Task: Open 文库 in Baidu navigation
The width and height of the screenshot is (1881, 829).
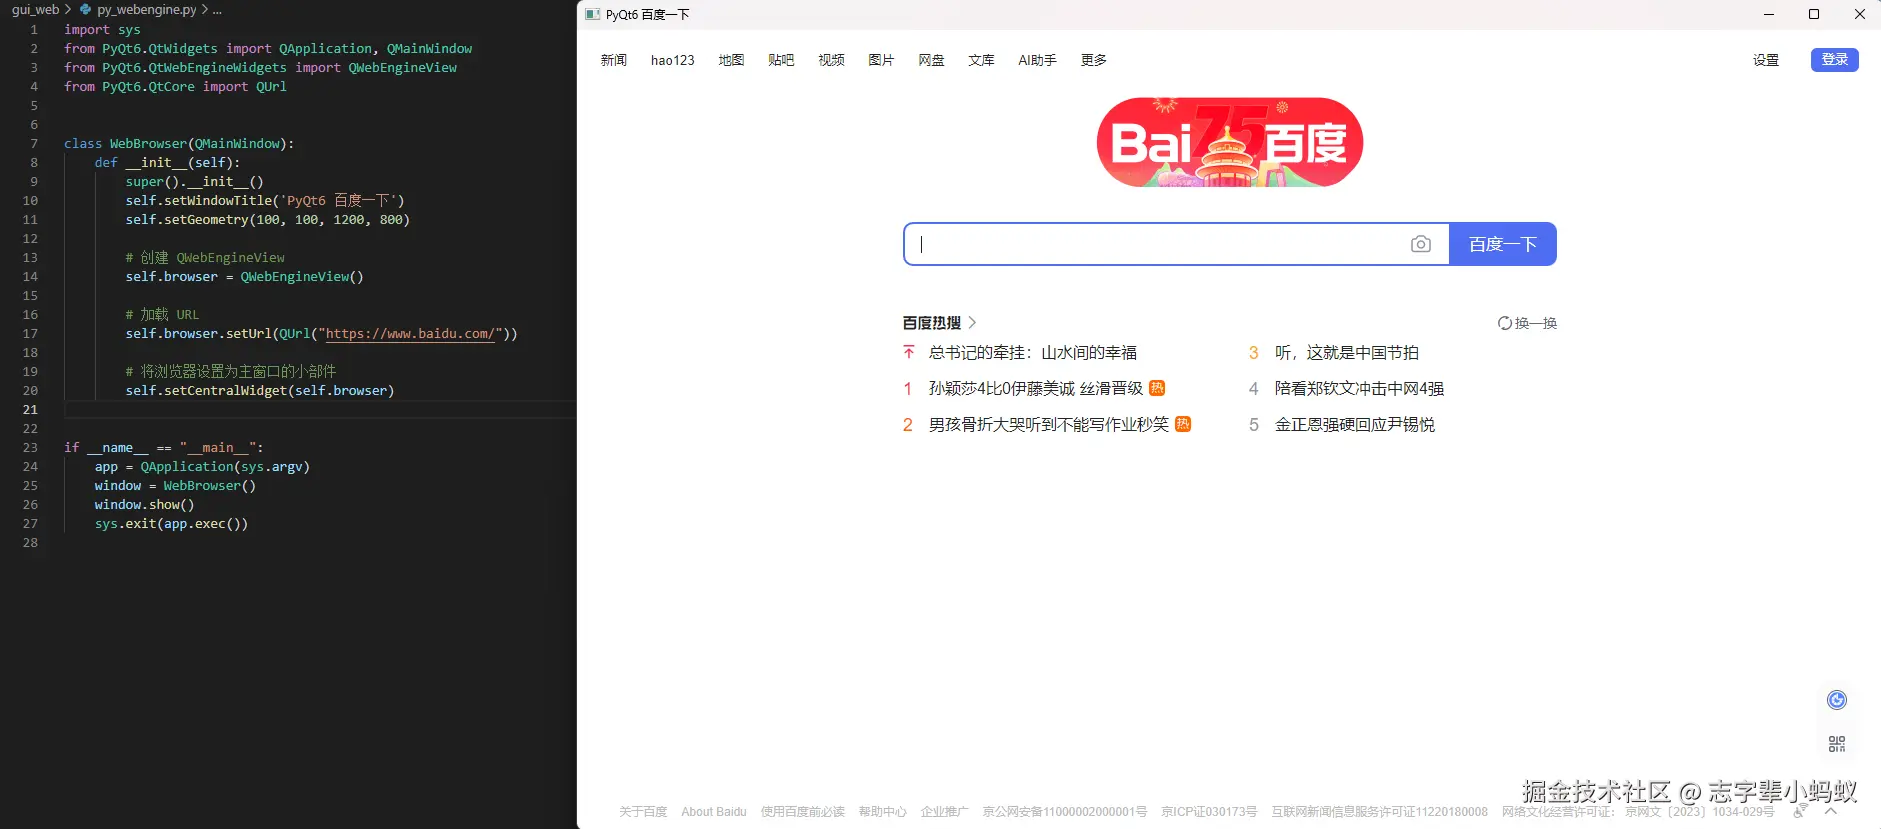Action: coord(981,60)
